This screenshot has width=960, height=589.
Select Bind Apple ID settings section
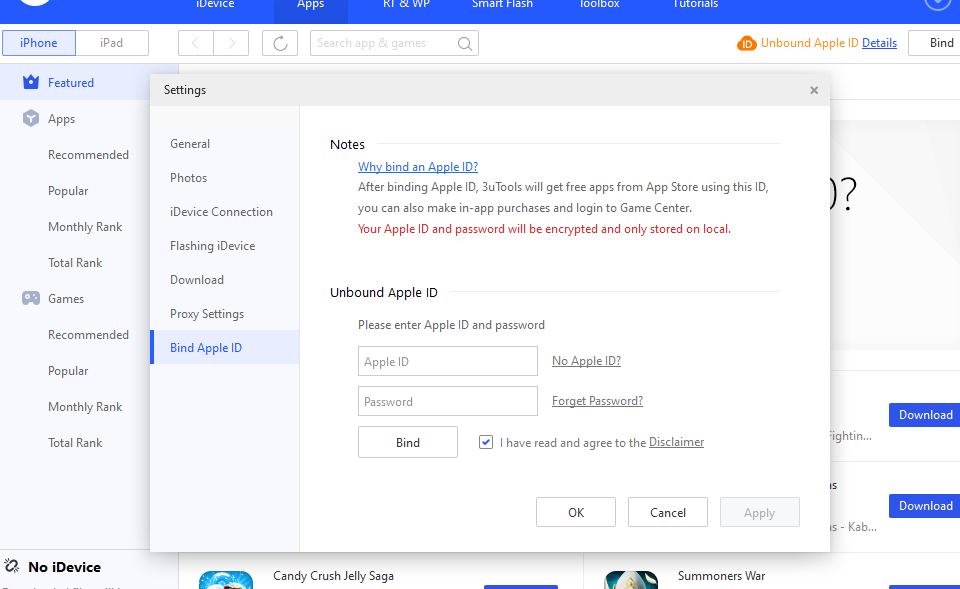pyautogui.click(x=225, y=347)
